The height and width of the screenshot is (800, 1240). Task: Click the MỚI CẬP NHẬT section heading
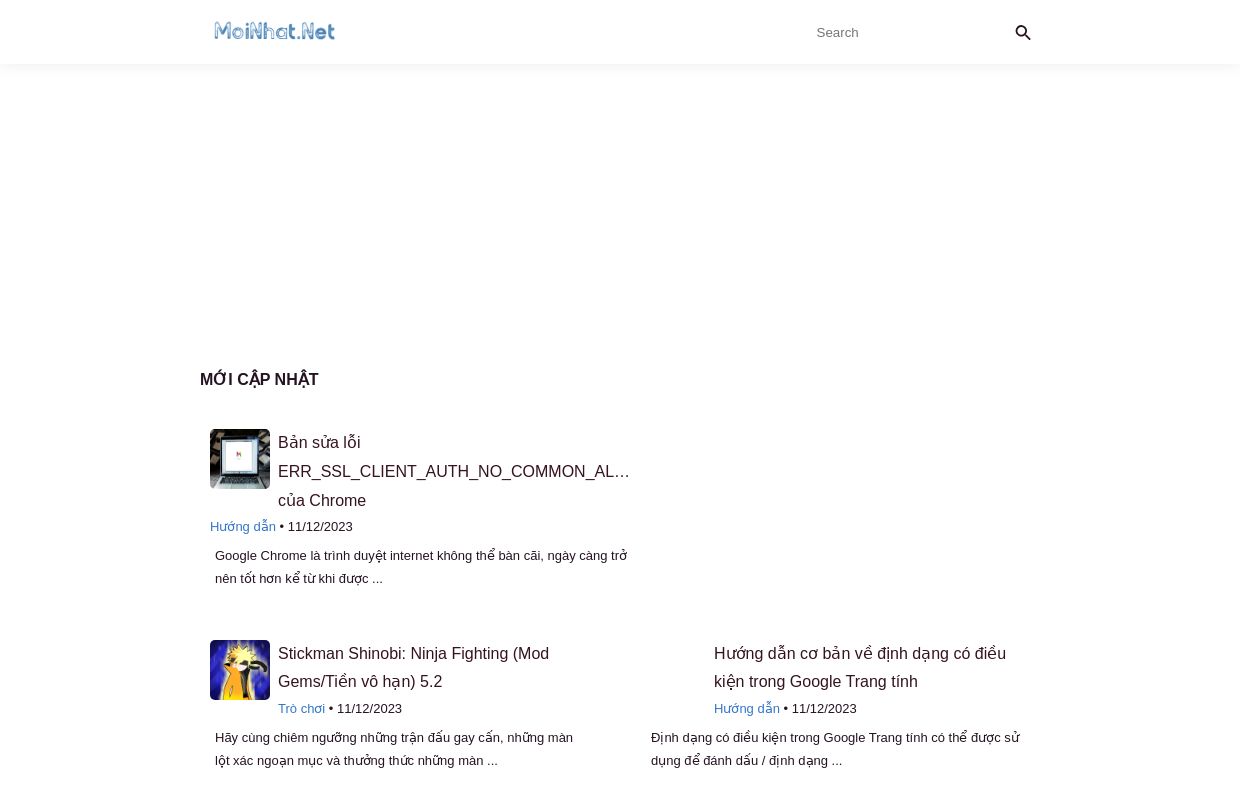pyautogui.click(x=259, y=380)
